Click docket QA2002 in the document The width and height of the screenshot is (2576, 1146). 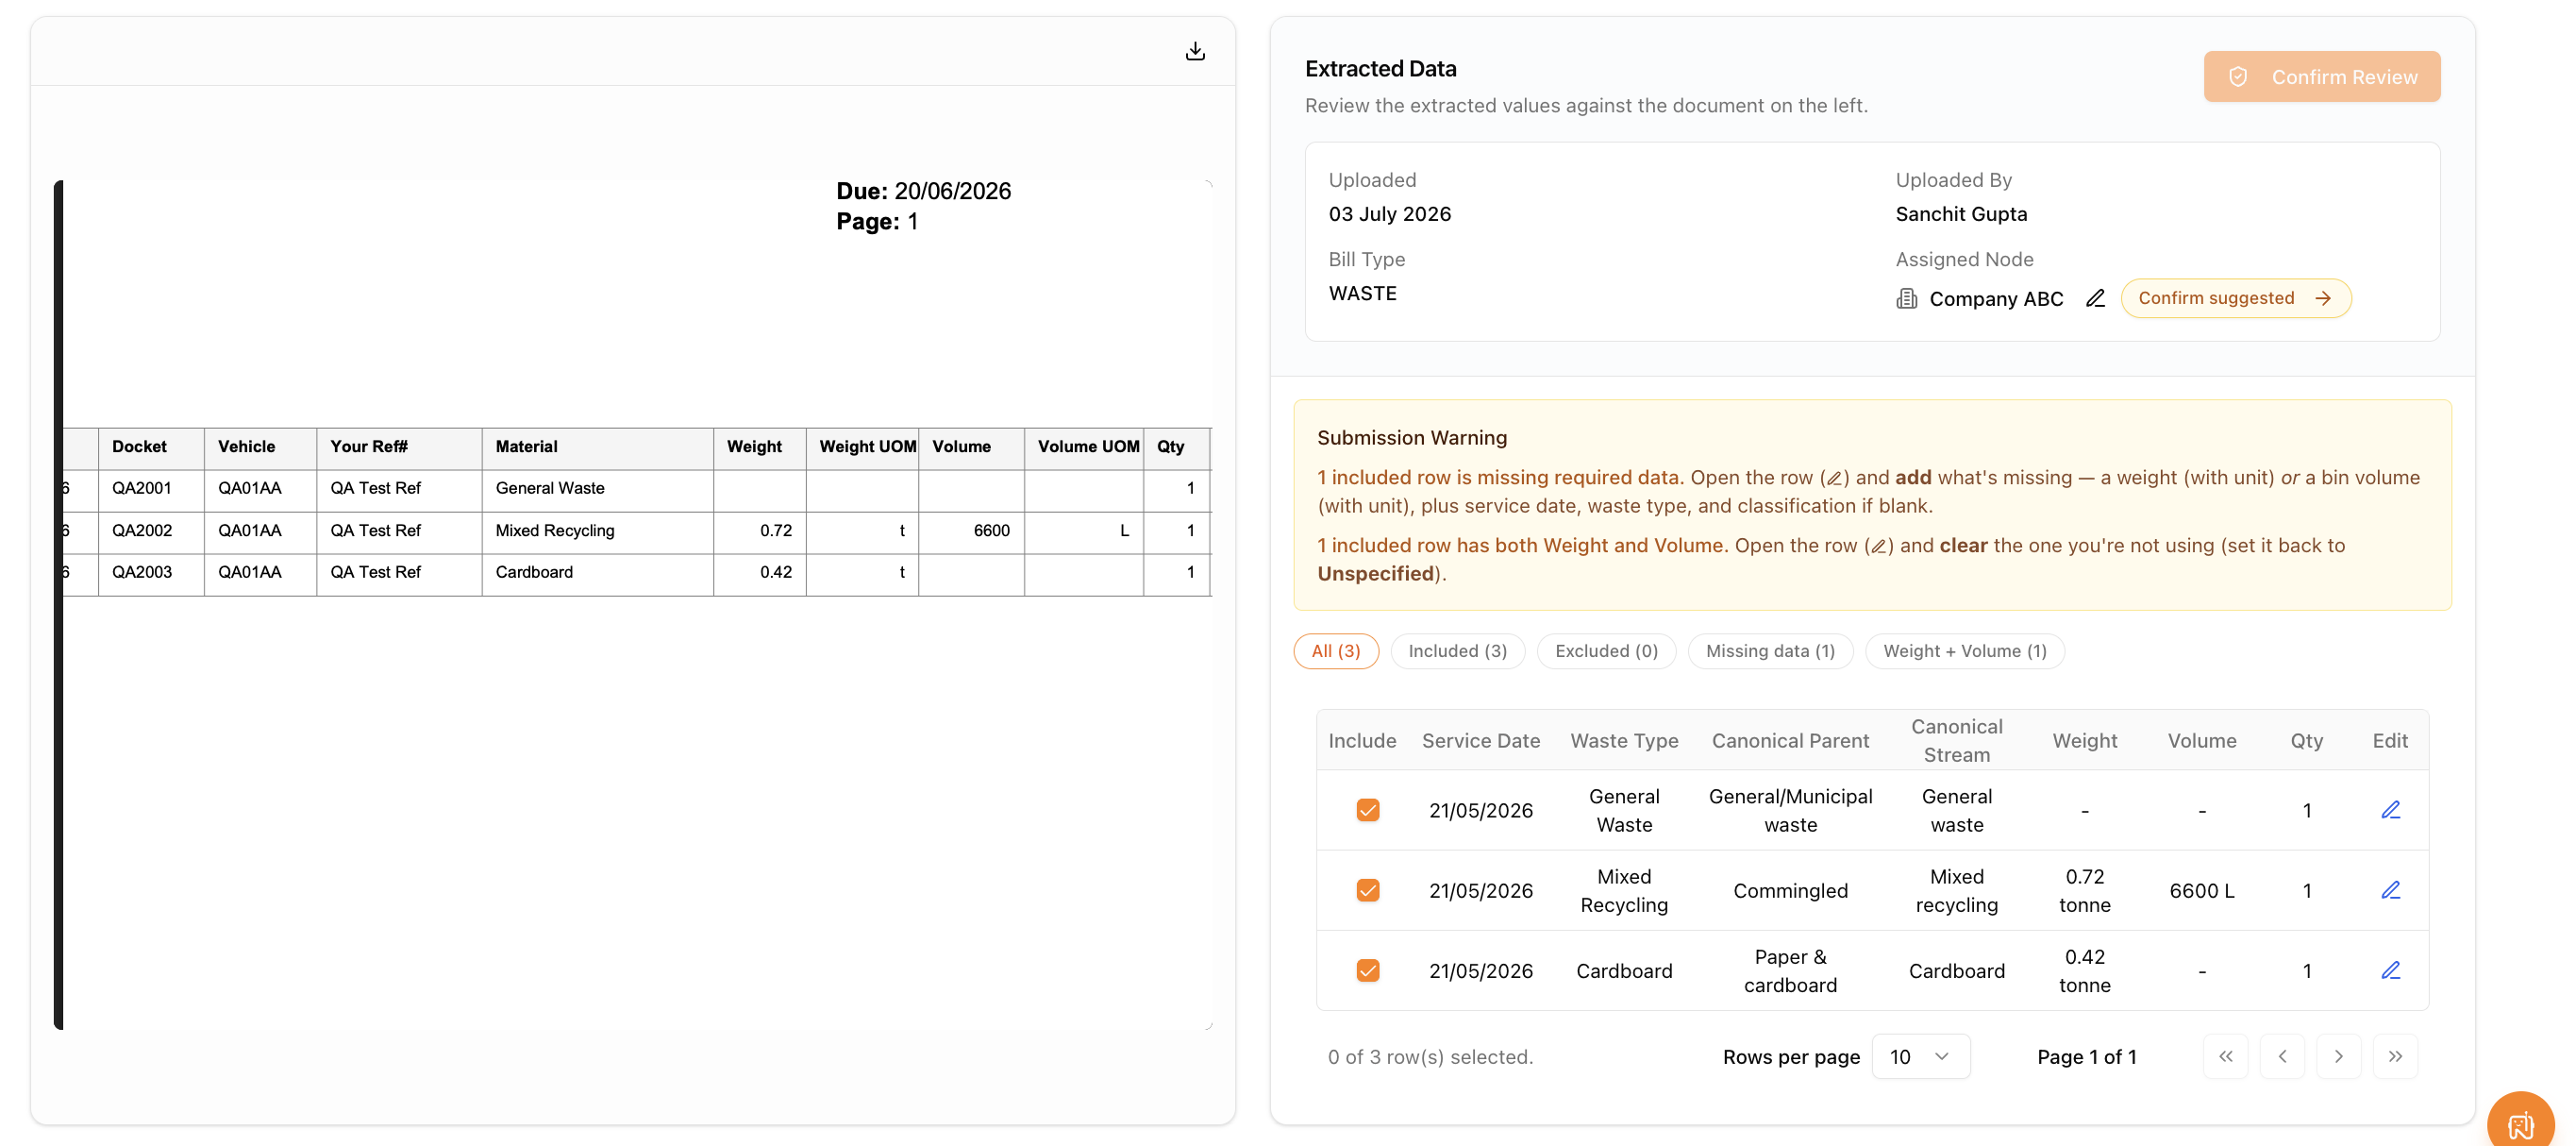tap(141, 530)
